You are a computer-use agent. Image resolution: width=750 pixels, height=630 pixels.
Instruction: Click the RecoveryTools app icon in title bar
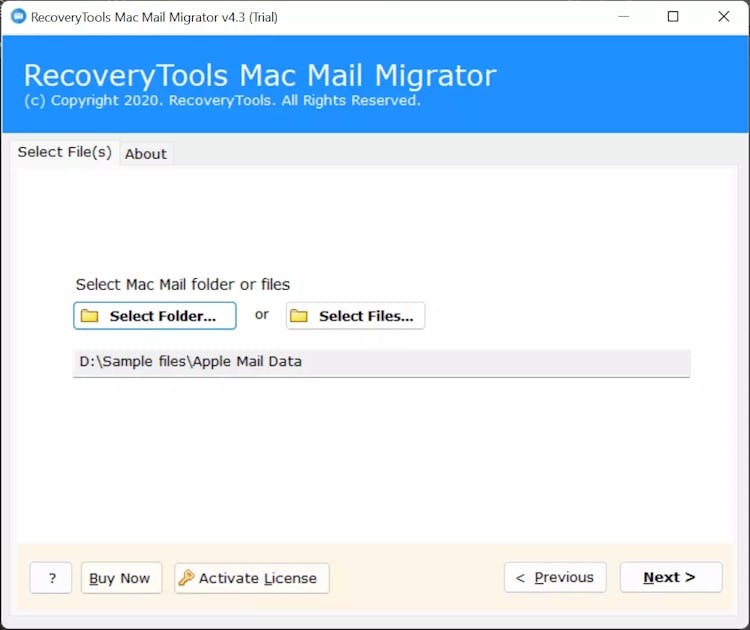[x=18, y=17]
